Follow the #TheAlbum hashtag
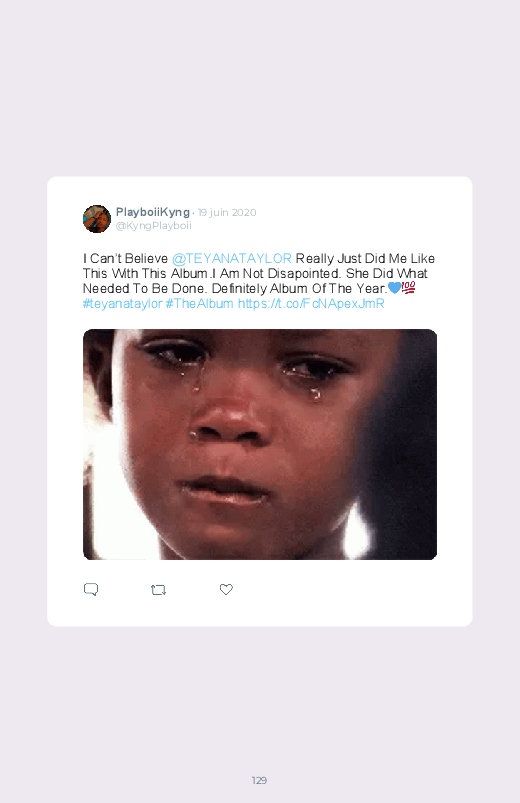This screenshot has width=520, height=803. [199, 304]
